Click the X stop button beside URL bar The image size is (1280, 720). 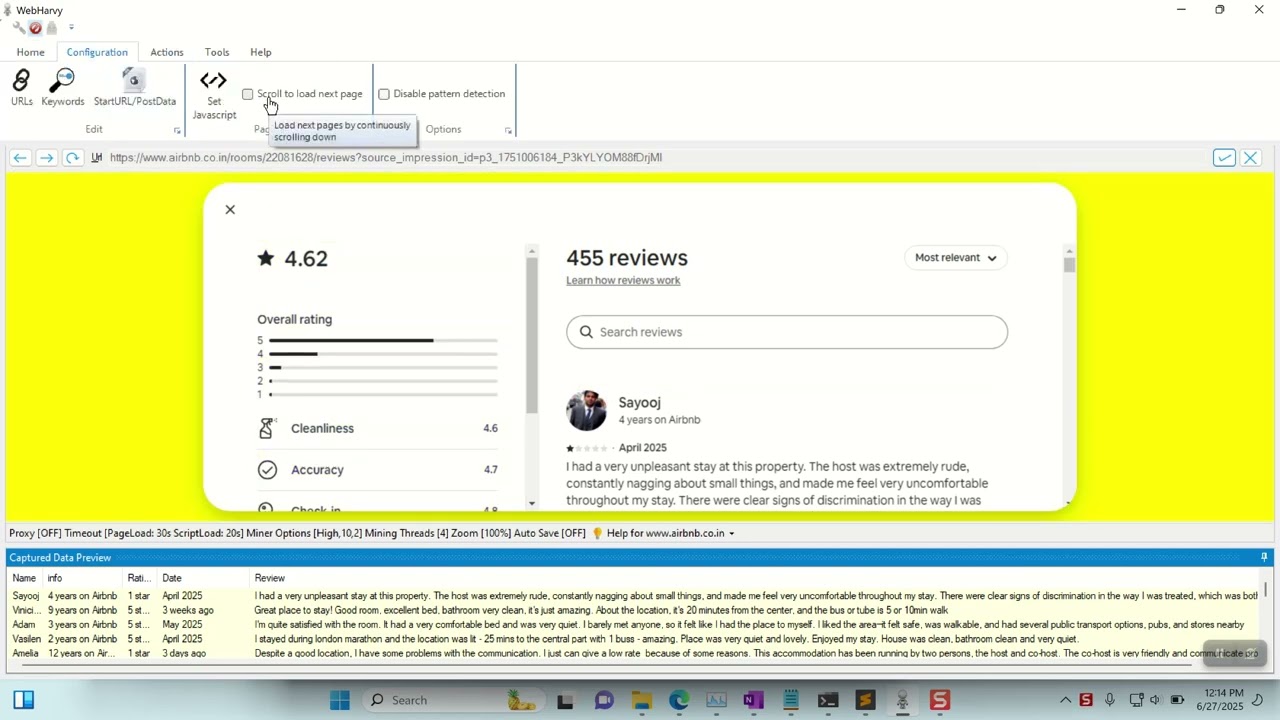1250,158
